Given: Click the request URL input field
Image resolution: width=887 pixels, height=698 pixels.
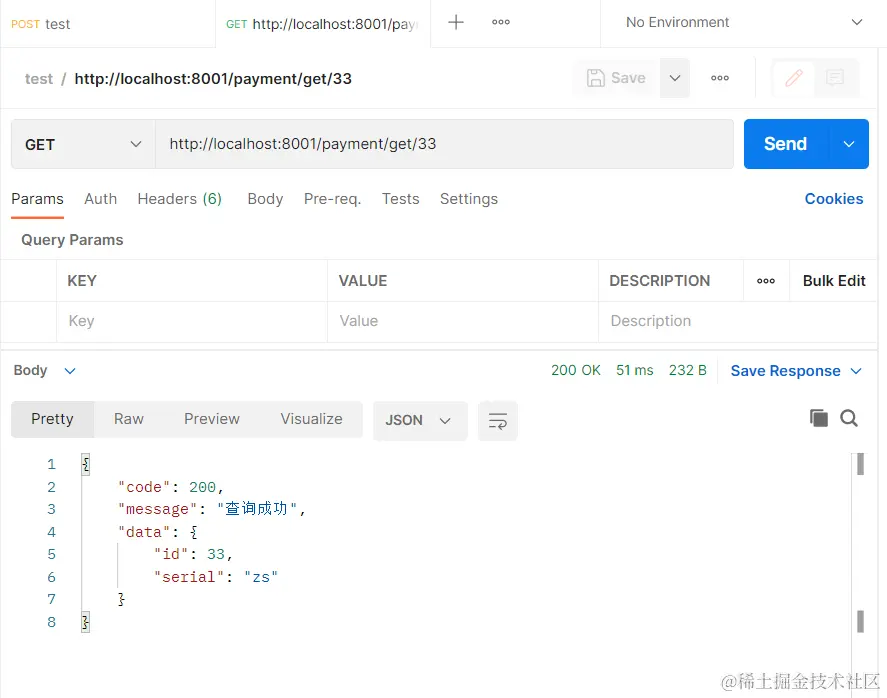Looking at the screenshot, I should point(444,144).
